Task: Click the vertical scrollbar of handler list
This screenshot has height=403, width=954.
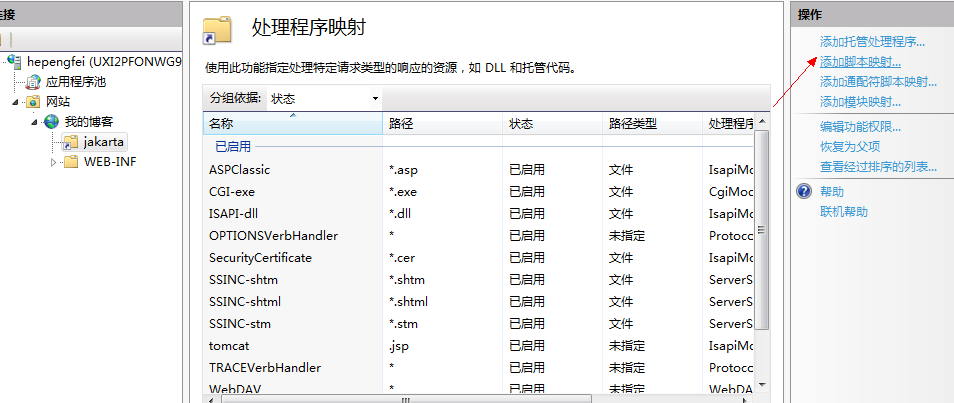Action: 761,230
